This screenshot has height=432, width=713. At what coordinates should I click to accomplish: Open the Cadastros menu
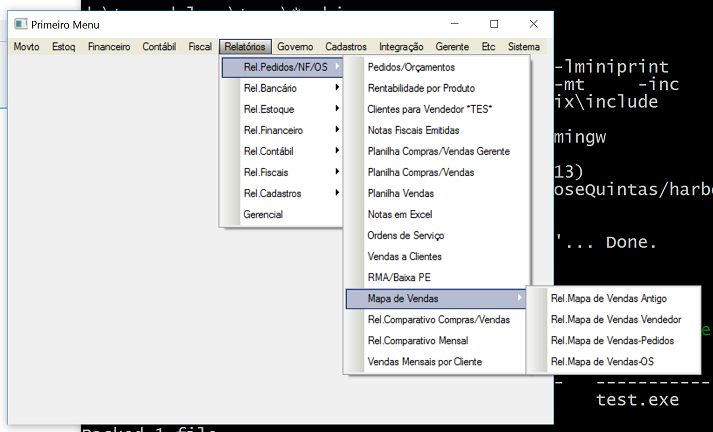pos(346,46)
